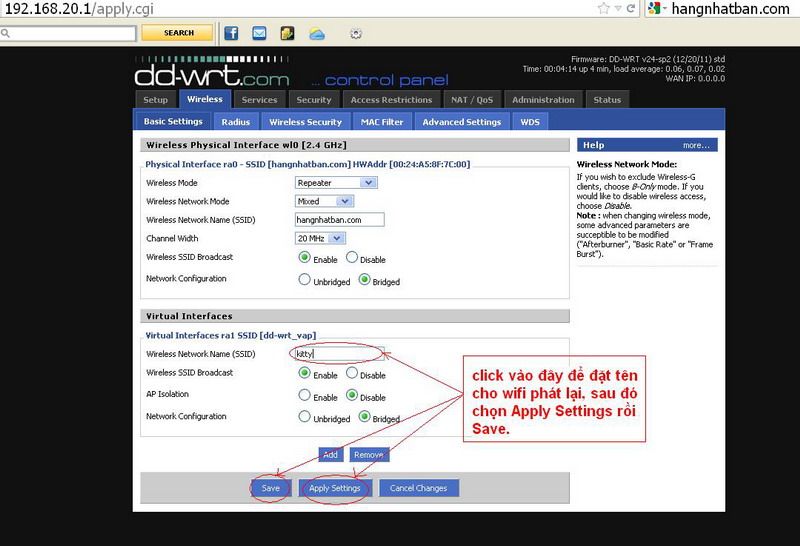Select the Basic Settings sub-tab

173,121
